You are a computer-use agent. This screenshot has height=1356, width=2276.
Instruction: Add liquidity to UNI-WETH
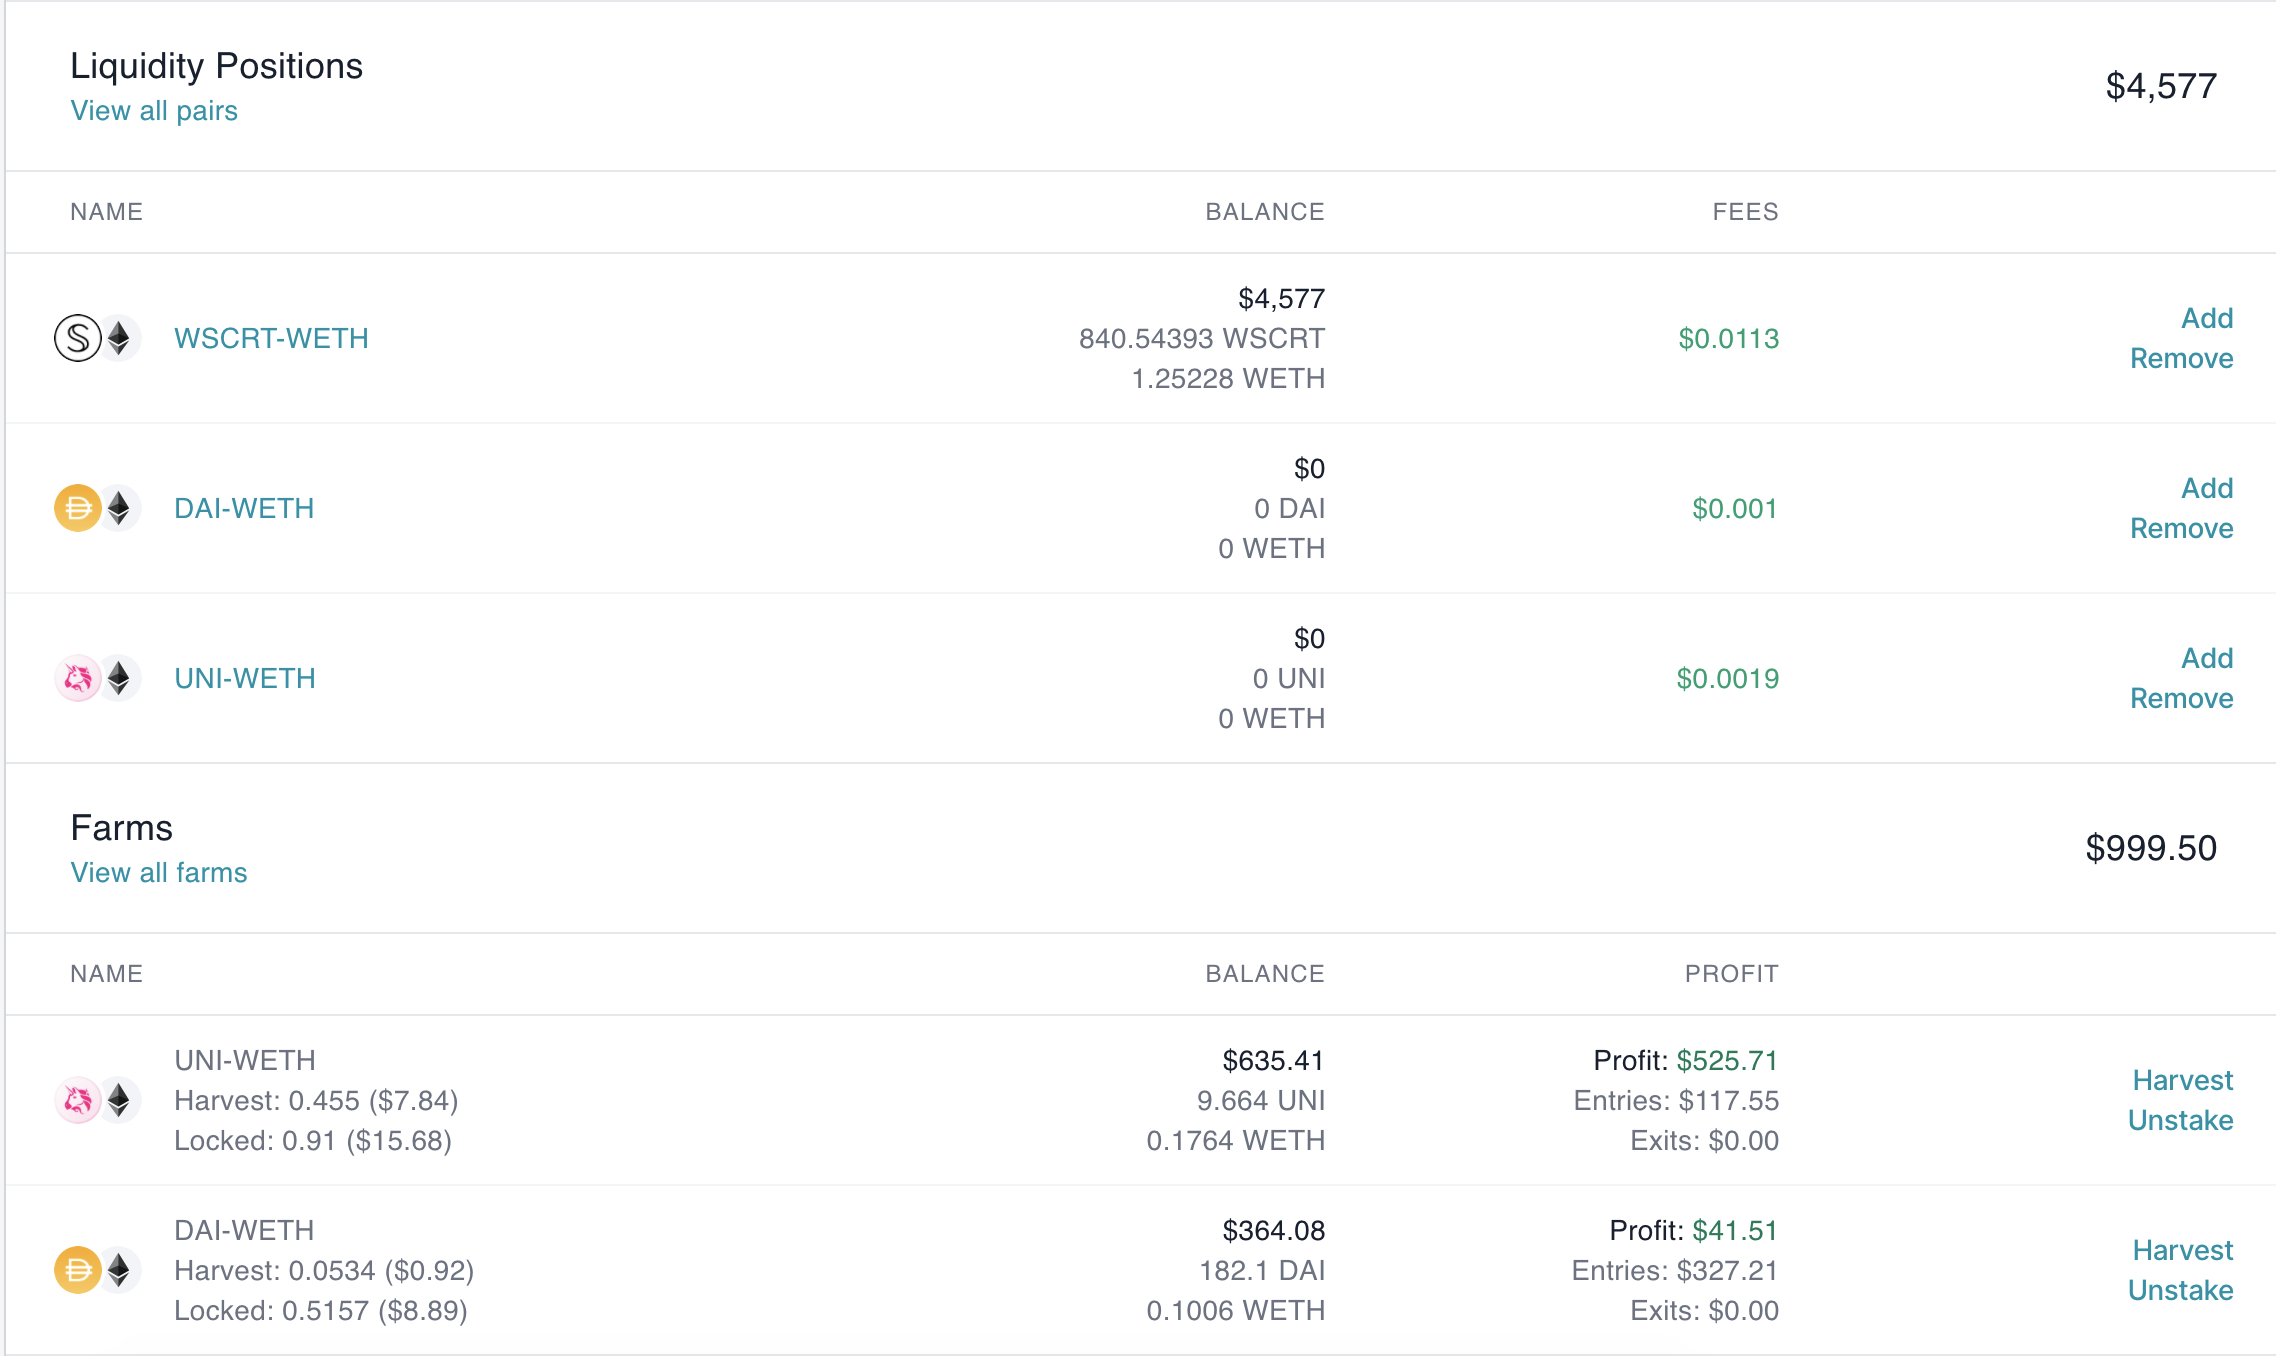[2208, 658]
